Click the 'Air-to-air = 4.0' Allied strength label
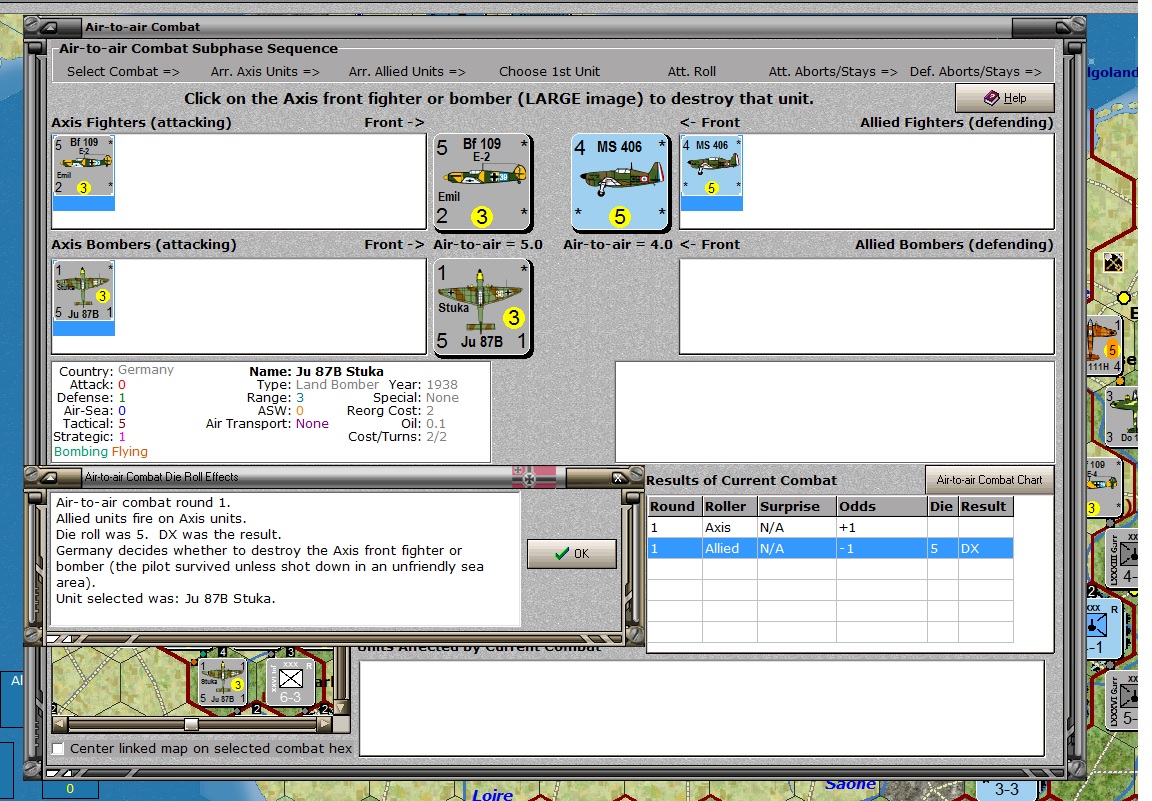The width and height of the screenshot is (1152, 801). (x=618, y=245)
